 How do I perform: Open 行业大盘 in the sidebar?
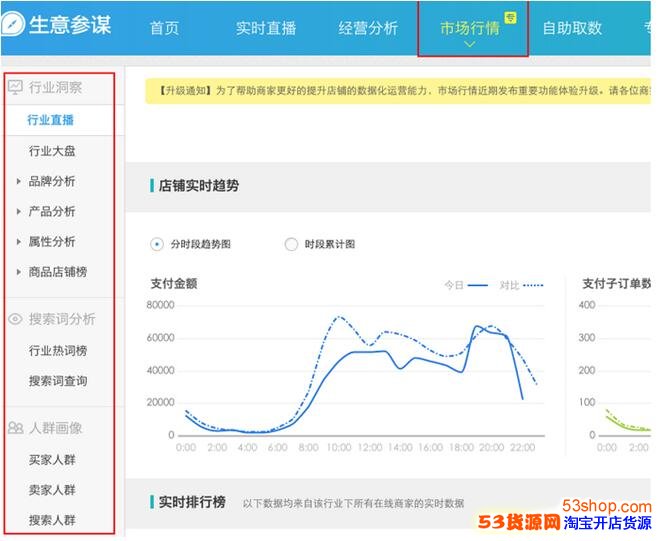(52, 151)
